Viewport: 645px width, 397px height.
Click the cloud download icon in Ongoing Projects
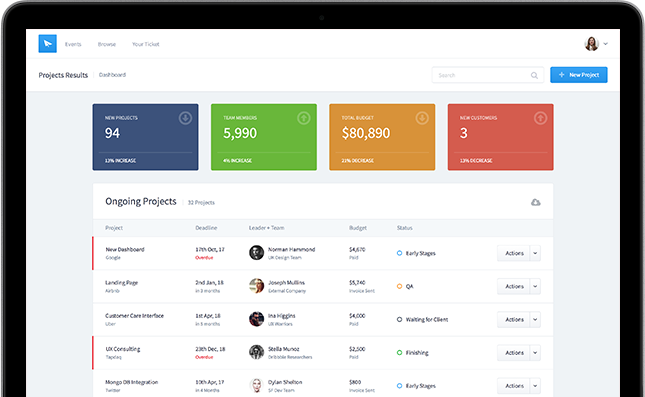536,202
